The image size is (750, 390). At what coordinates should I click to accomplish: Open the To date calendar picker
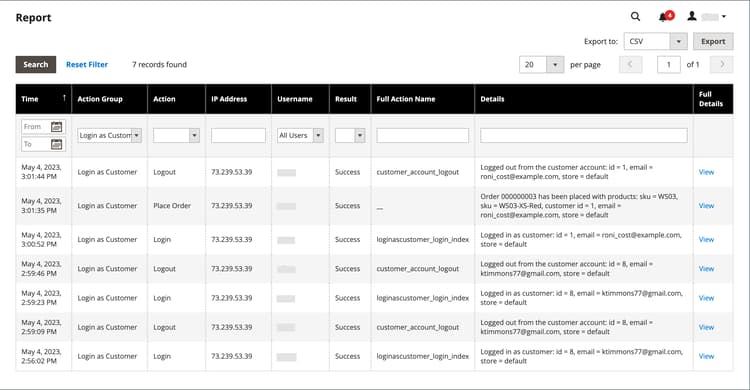coord(56,144)
